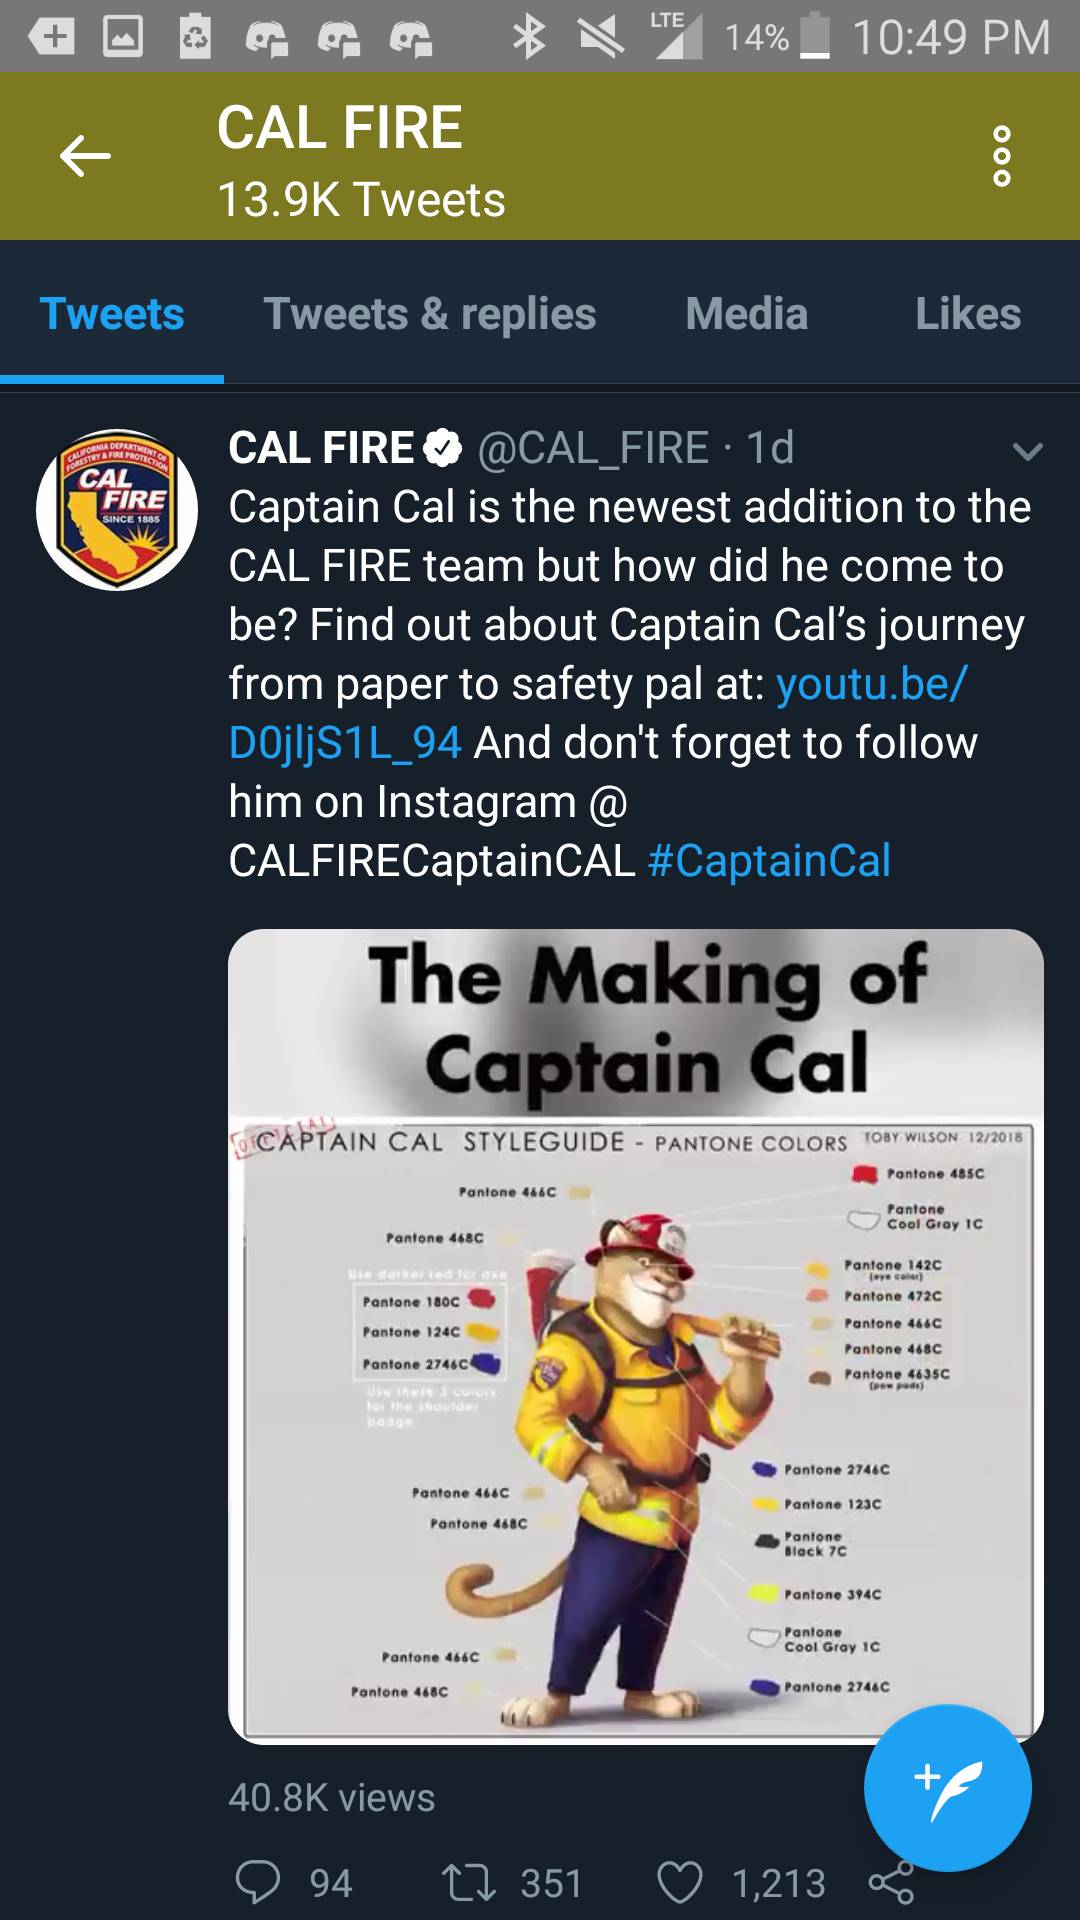Expand the tweet options caret
This screenshot has height=1920, width=1080.
(x=1028, y=452)
